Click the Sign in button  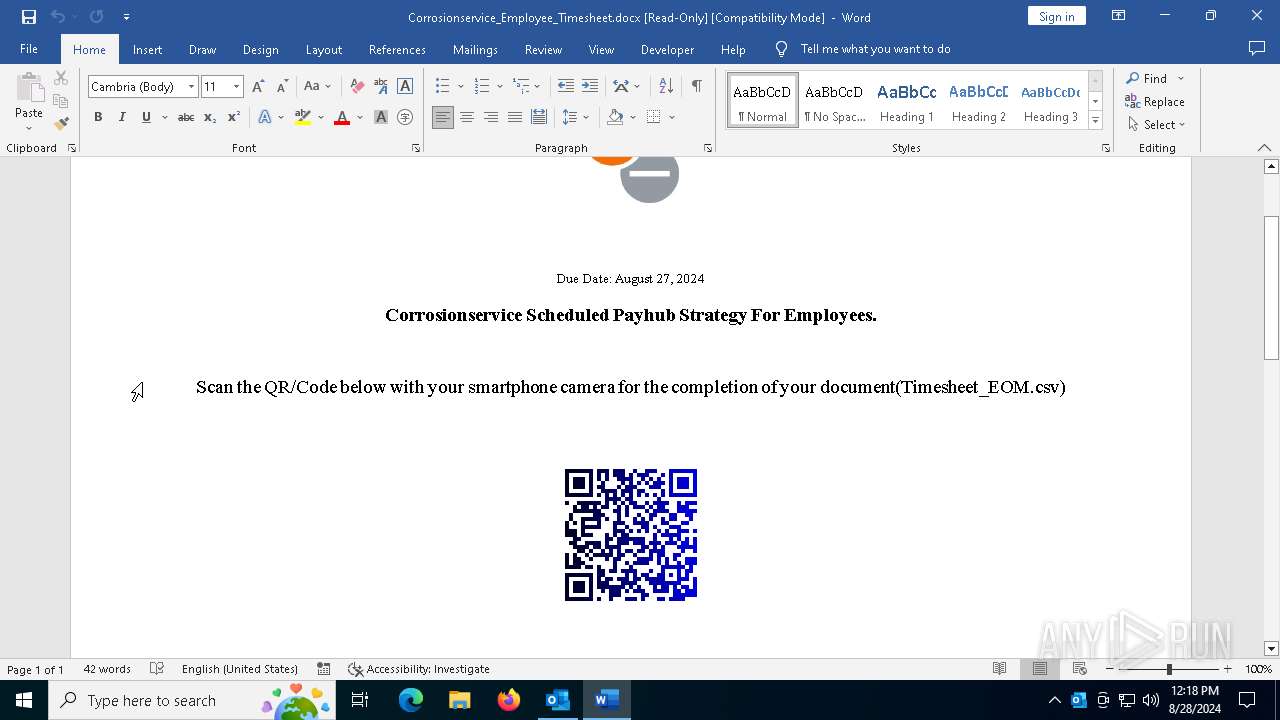click(x=1056, y=16)
